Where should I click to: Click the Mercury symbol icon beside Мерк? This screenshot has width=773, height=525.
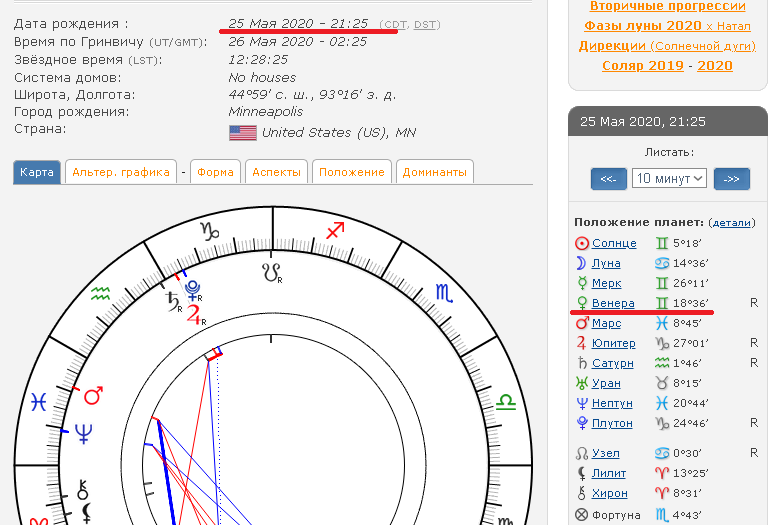coord(582,283)
